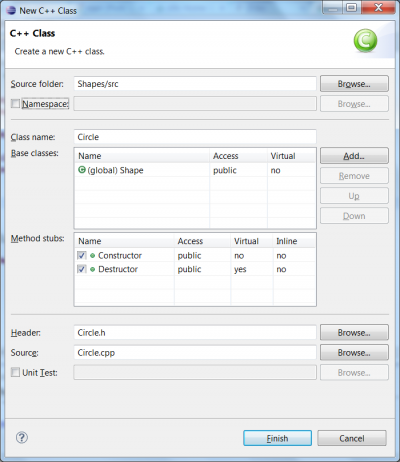This screenshot has width=400, height=462.
Task: Click the green dot icon next to Constructor
Action: click(x=93, y=256)
